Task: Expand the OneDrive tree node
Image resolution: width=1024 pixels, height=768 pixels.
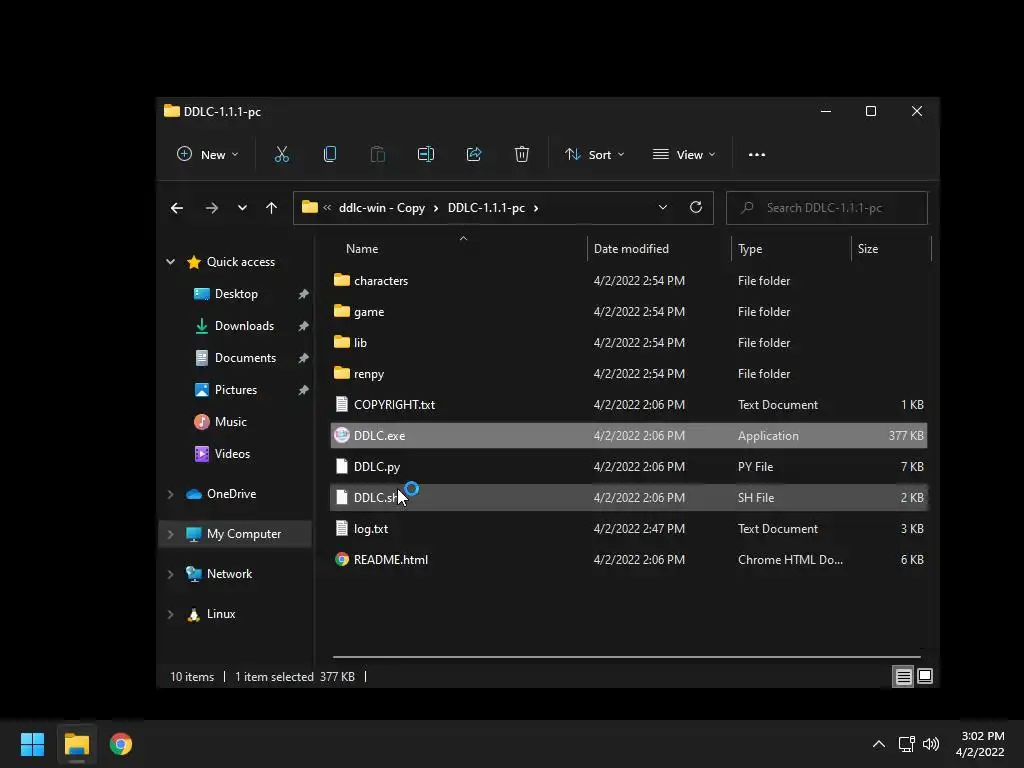Action: tap(170, 494)
